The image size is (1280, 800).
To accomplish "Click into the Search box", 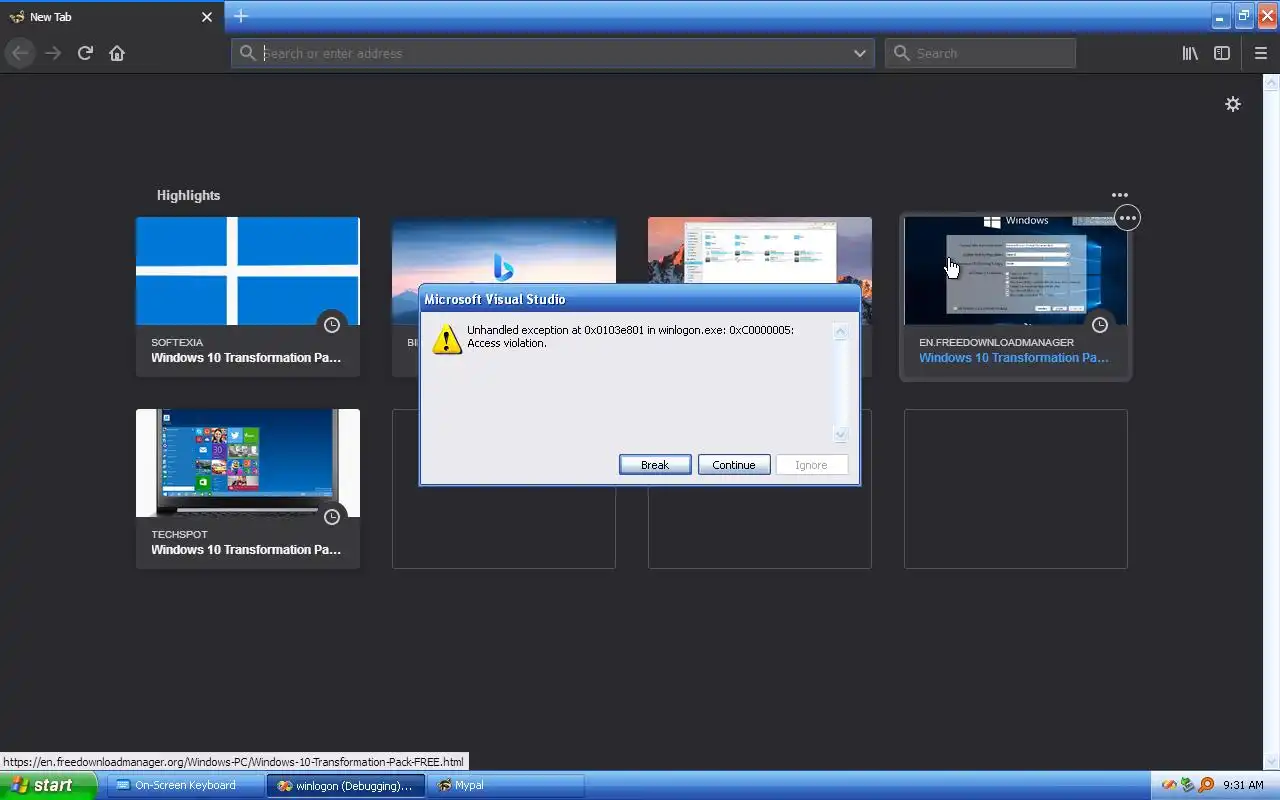I will coord(980,53).
